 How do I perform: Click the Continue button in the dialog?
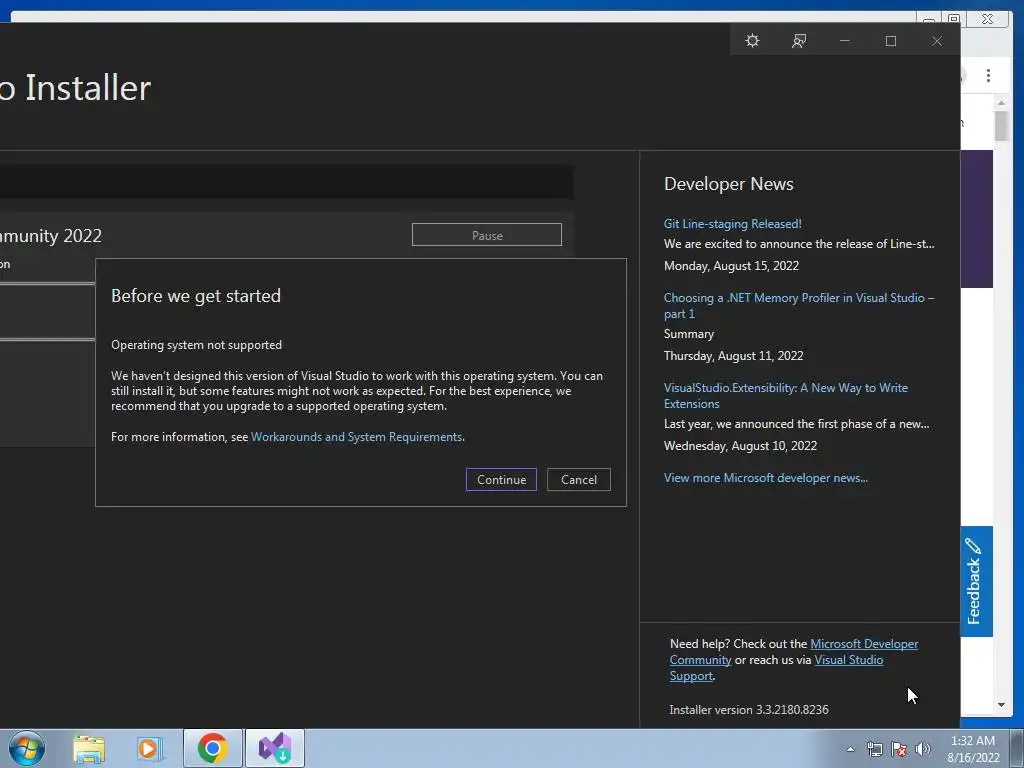click(x=501, y=479)
